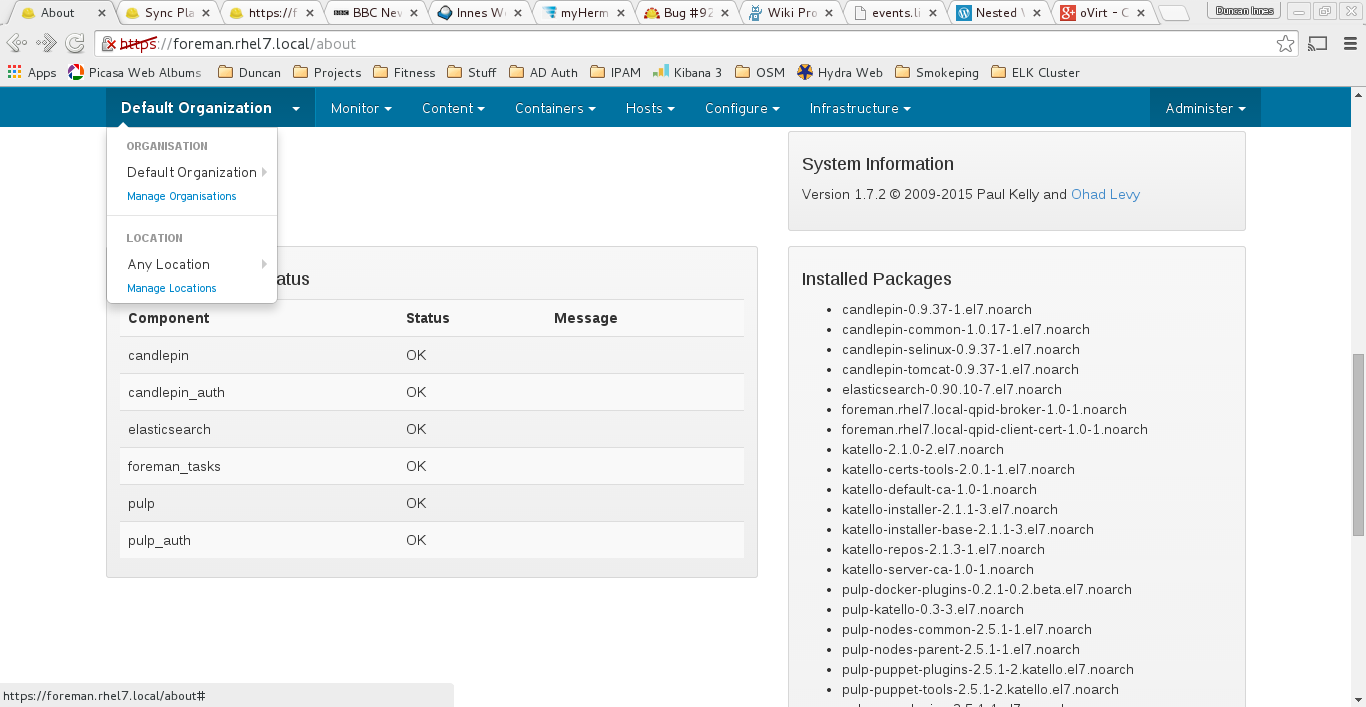The image size is (1366, 707).
Task: Click katello-2.1.0-2.el7.noarch package entry
Action: 923,449
